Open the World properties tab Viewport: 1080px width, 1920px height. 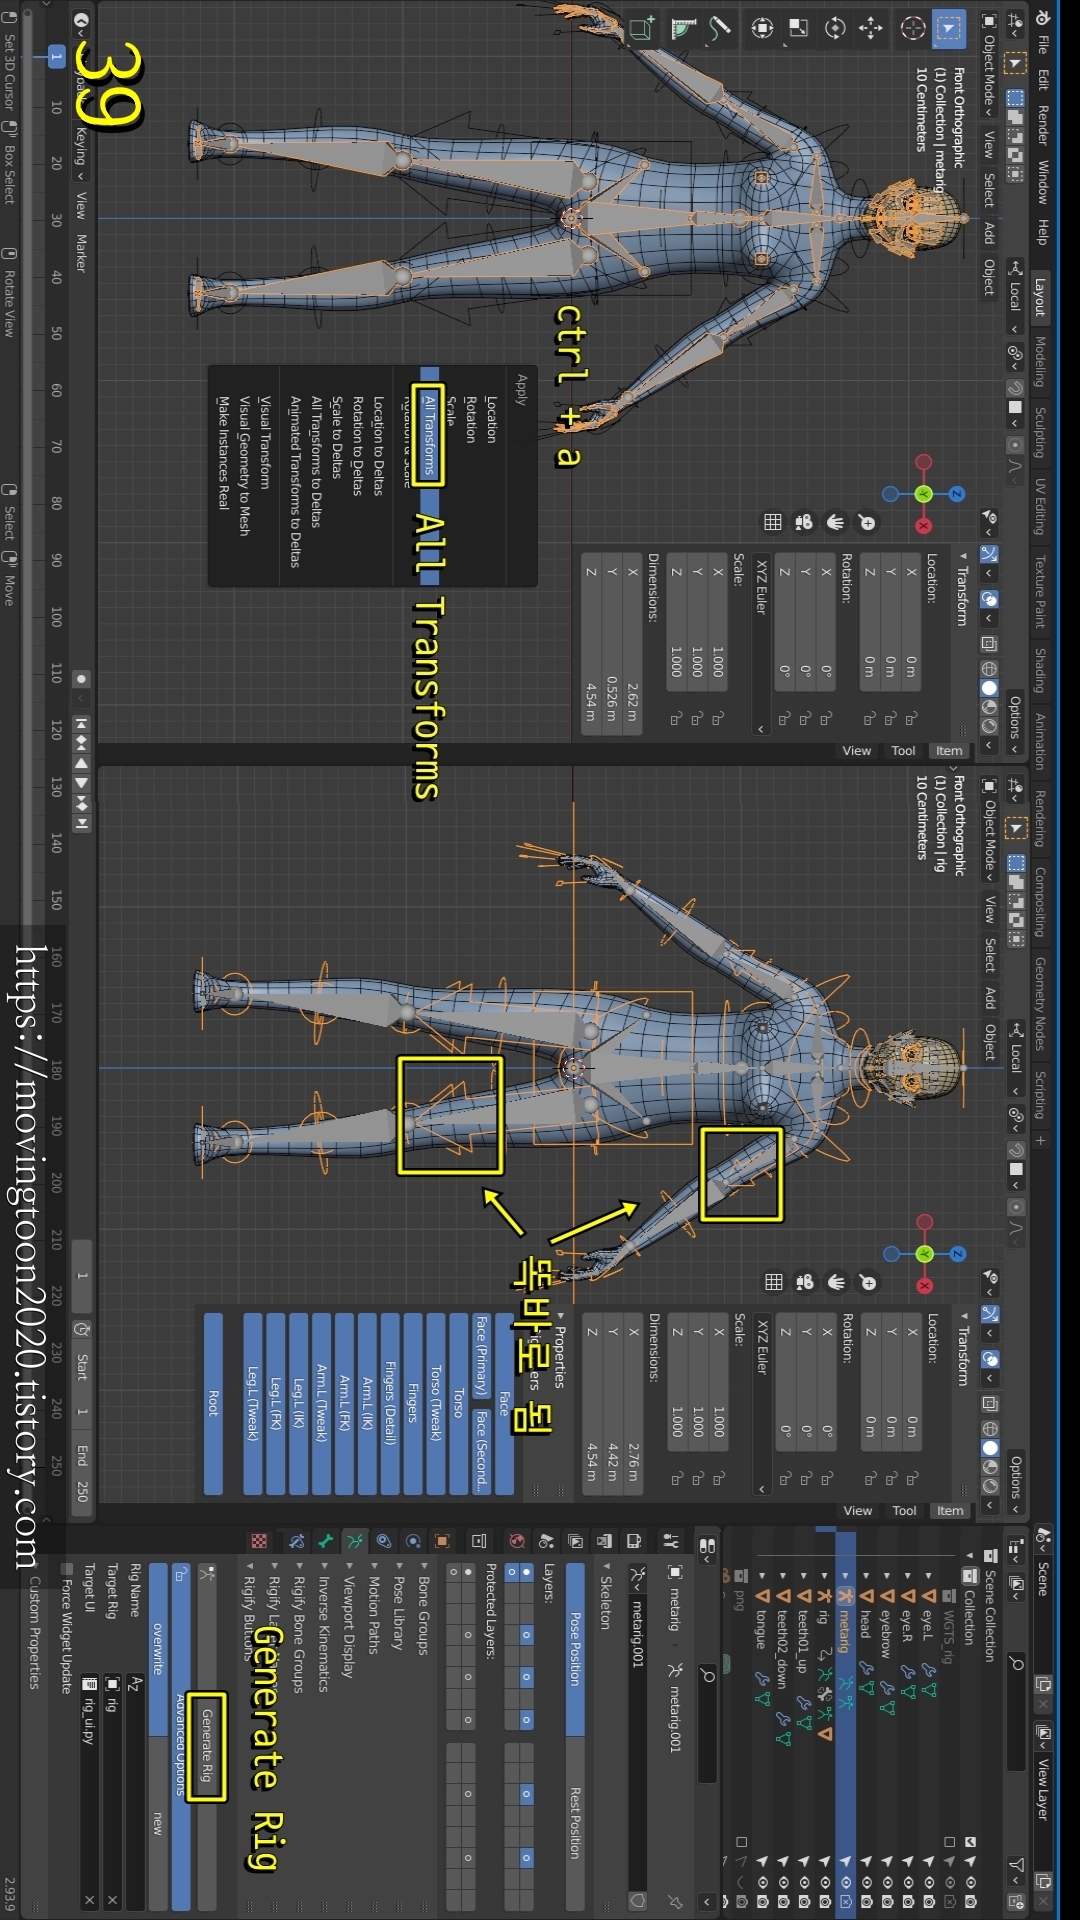point(517,1541)
